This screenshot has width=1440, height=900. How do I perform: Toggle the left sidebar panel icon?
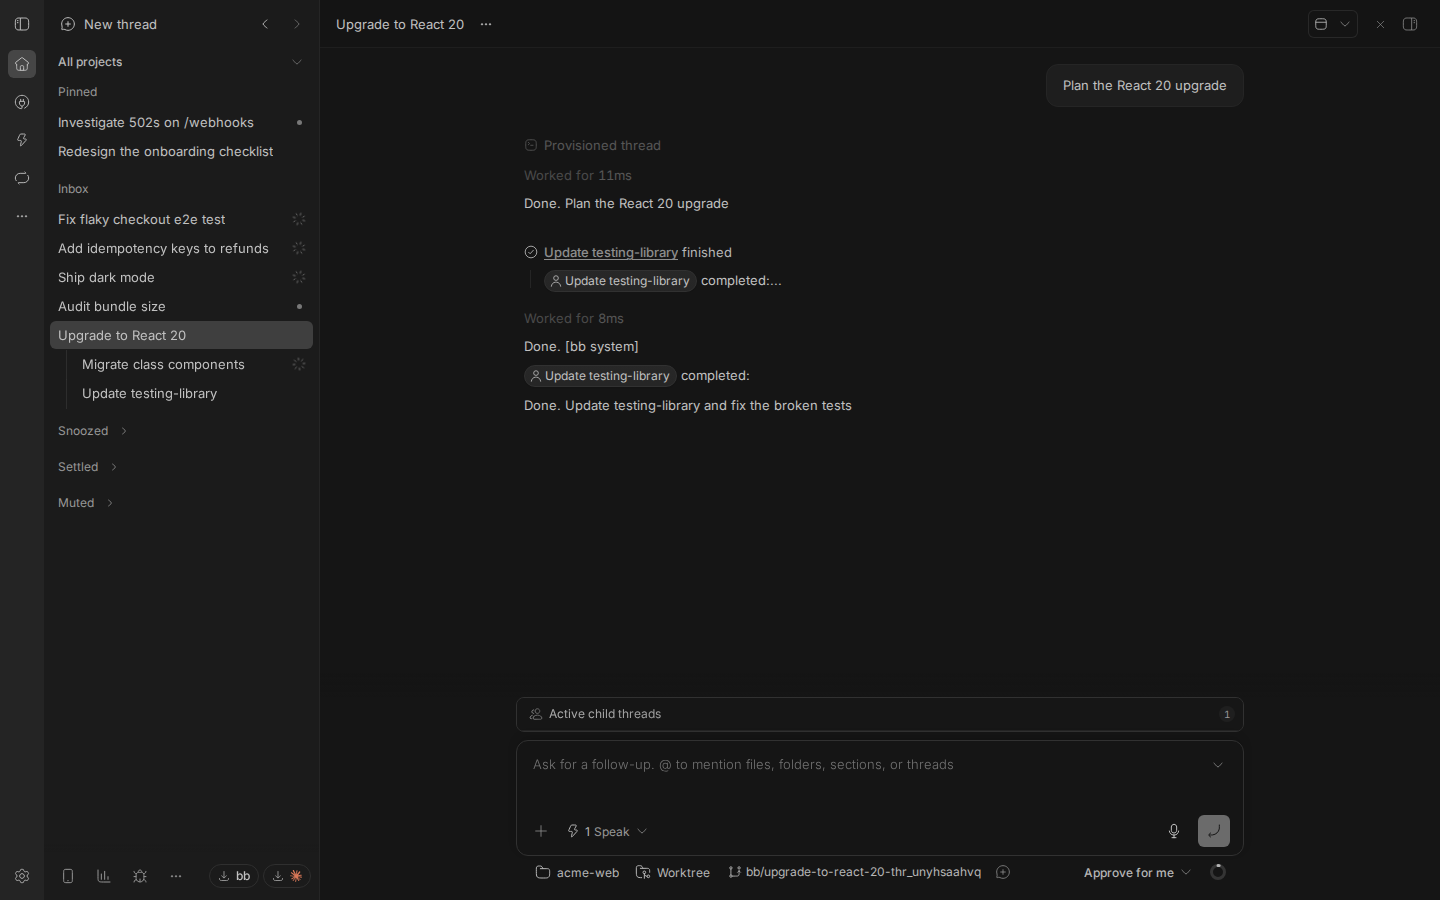22,24
